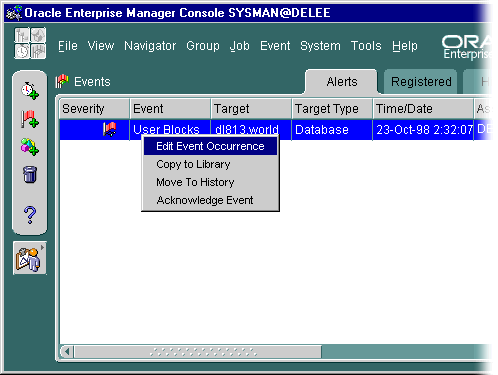Image resolution: width=498 pixels, height=375 pixels.
Task: Click the horizontal scrollbar thumb
Action: [198, 352]
